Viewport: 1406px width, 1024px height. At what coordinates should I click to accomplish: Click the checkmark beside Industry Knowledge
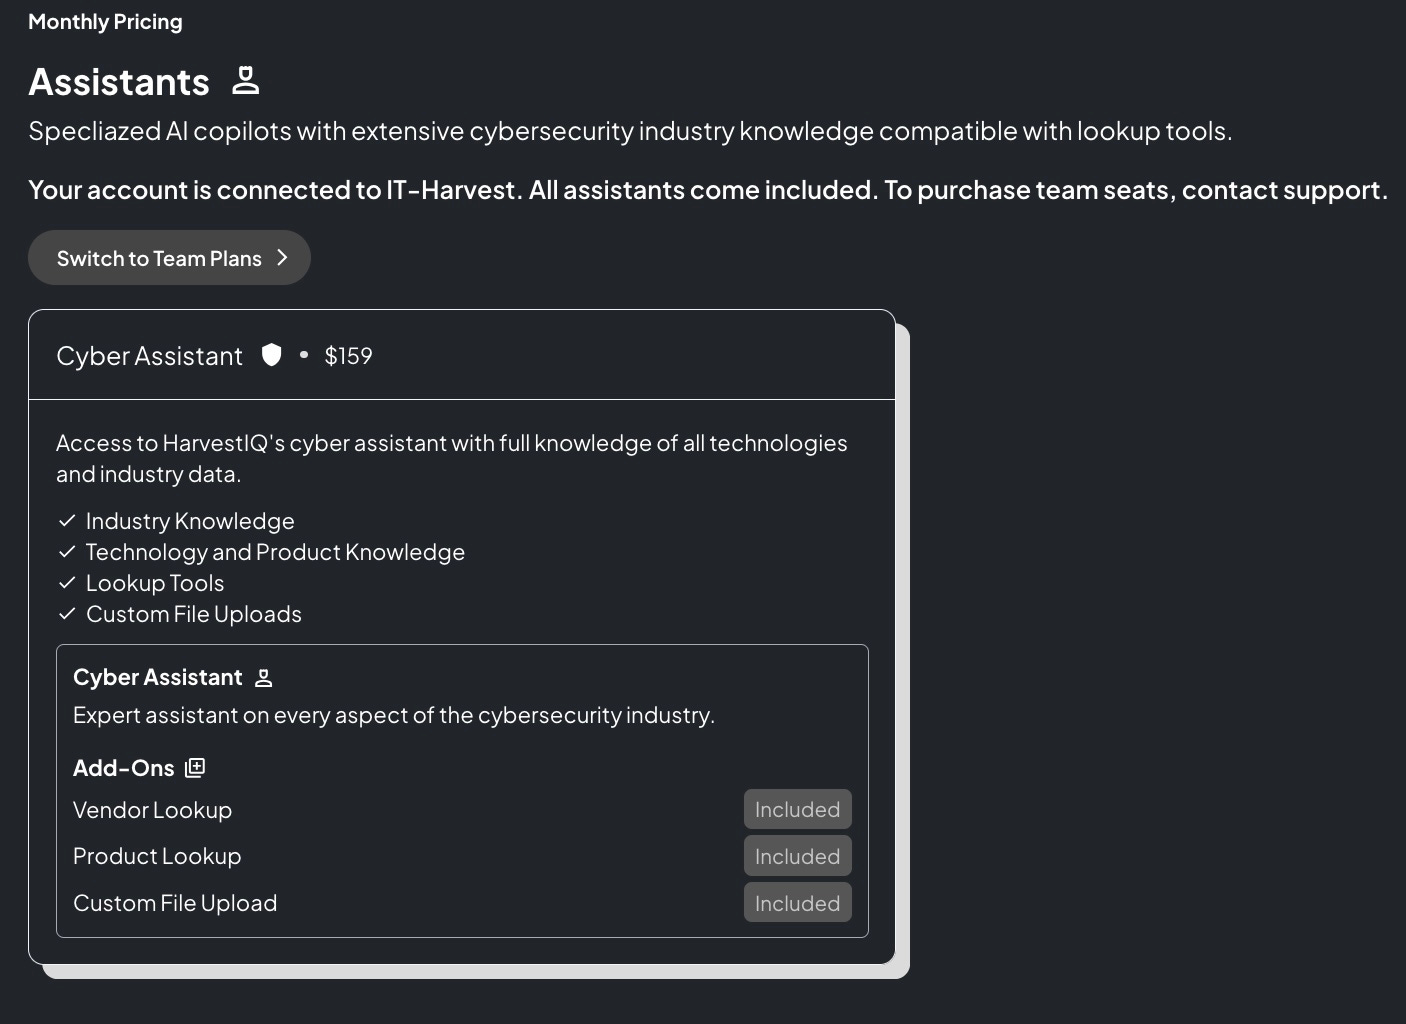tap(67, 521)
